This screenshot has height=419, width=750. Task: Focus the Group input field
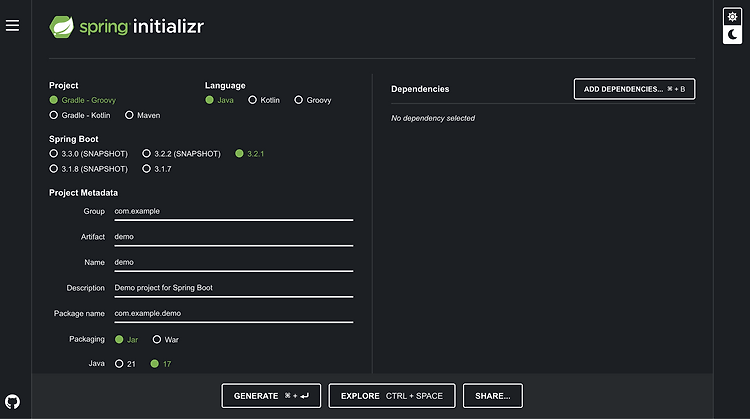click(x=233, y=211)
